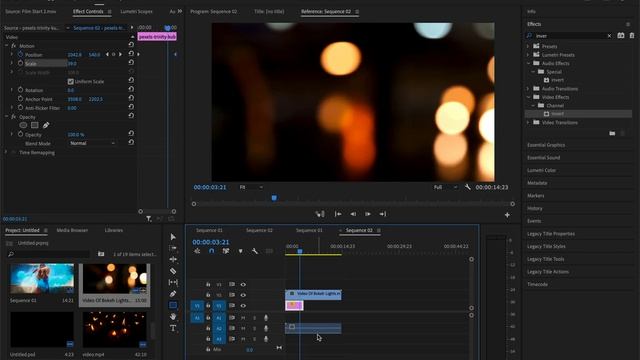Viewport: 640px width, 360px height.
Task: Expand the Presets folder in Effects
Action: [528, 46]
